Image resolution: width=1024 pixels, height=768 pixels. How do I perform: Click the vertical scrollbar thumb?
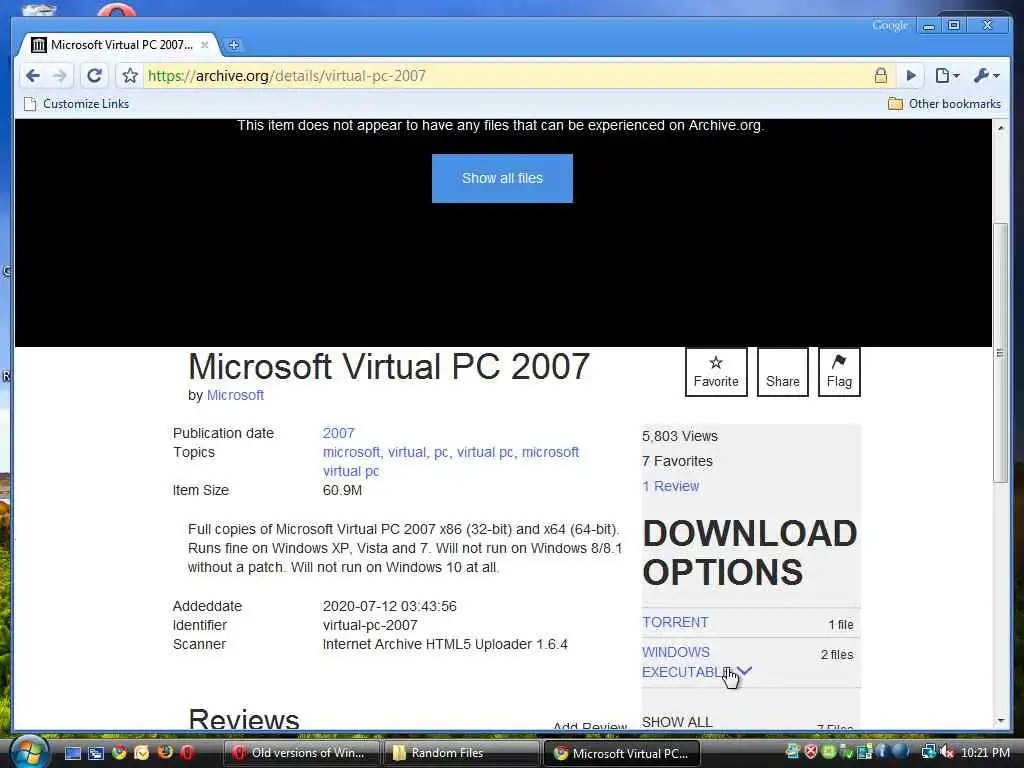click(1000, 353)
